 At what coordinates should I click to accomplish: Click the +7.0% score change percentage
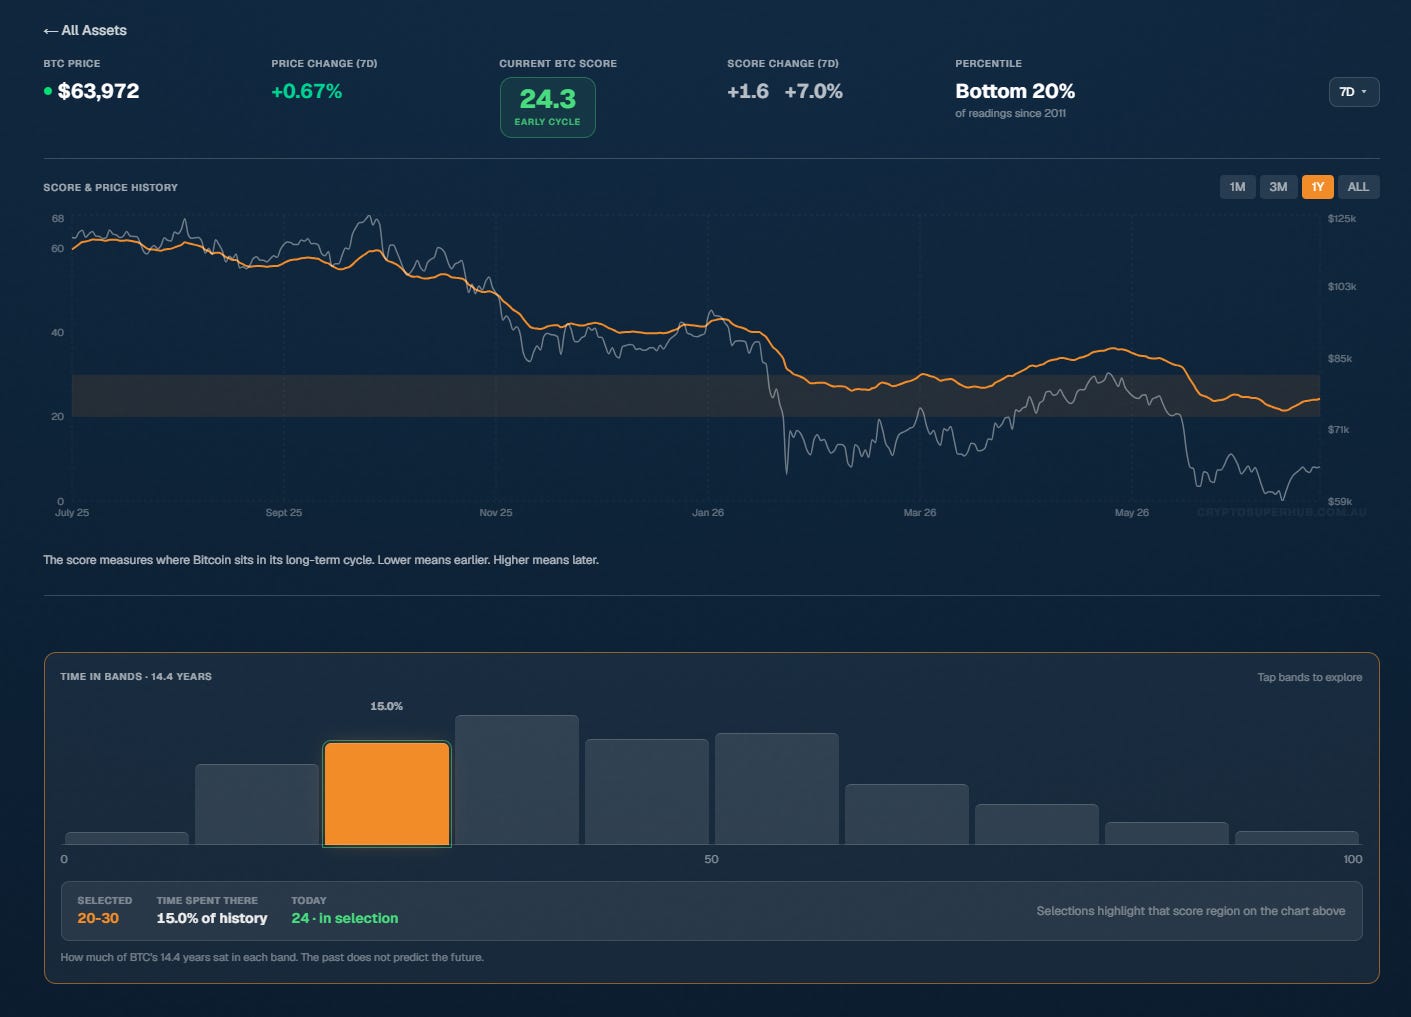(x=813, y=91)
